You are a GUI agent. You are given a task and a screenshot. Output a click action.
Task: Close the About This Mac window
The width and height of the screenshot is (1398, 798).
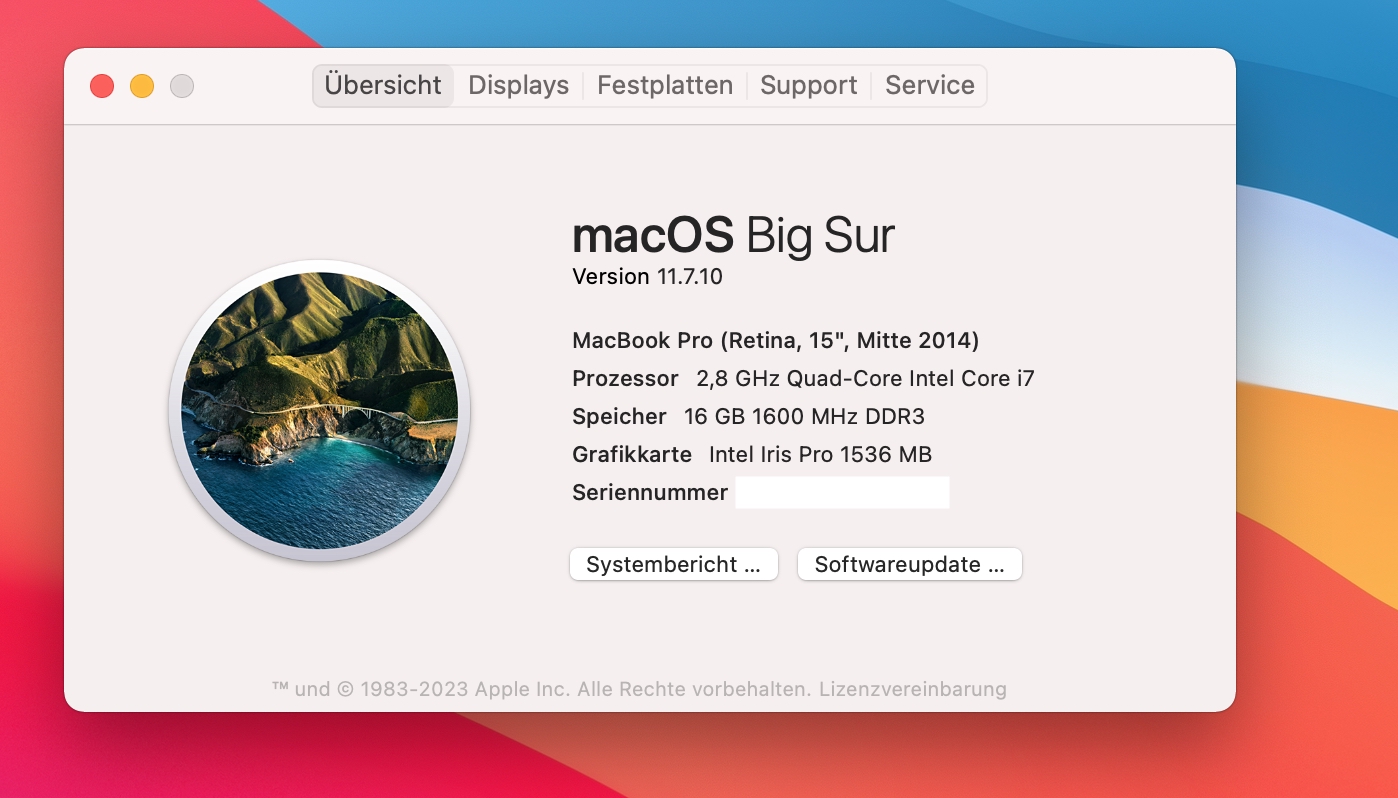pos(102,86)
